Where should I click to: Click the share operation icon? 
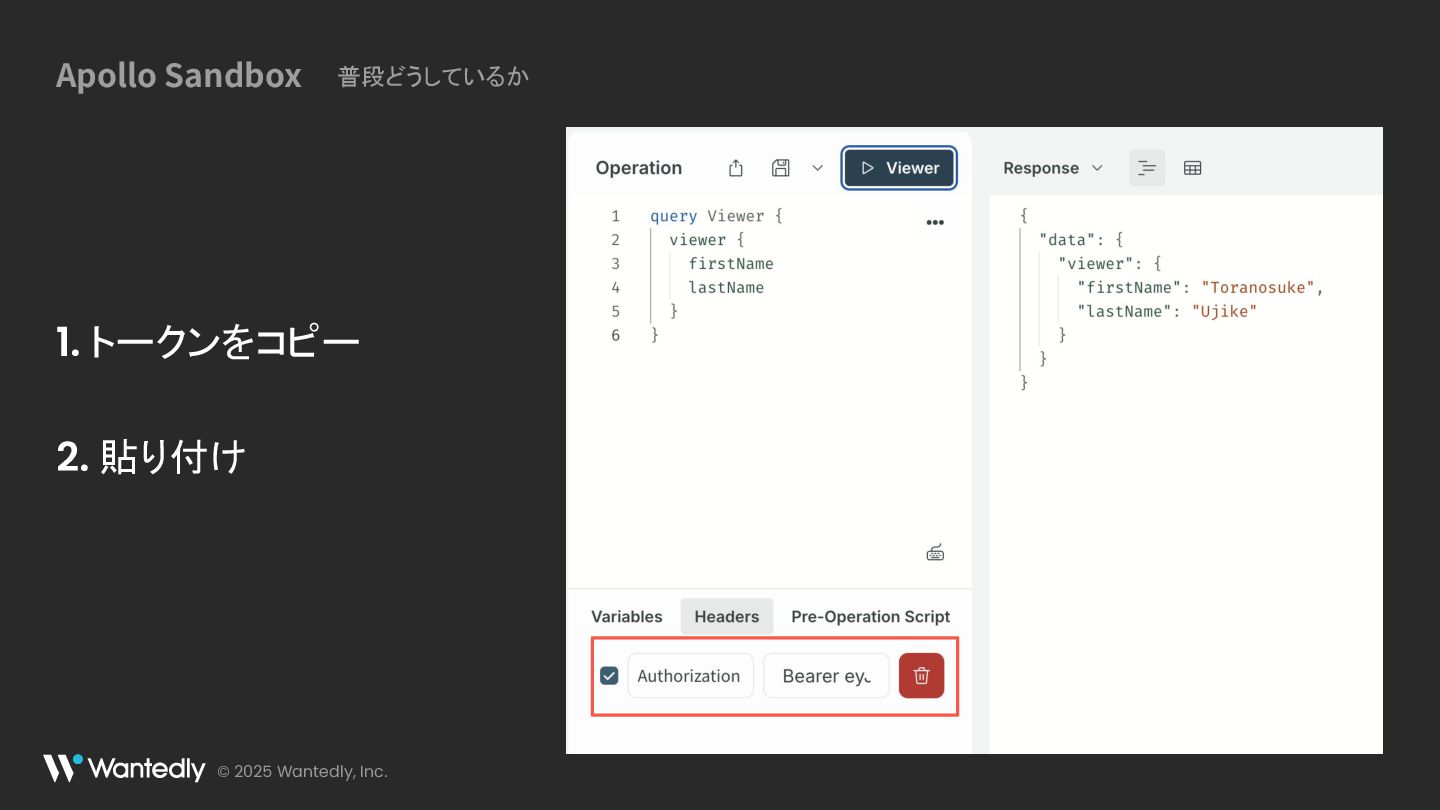point(736,168)
